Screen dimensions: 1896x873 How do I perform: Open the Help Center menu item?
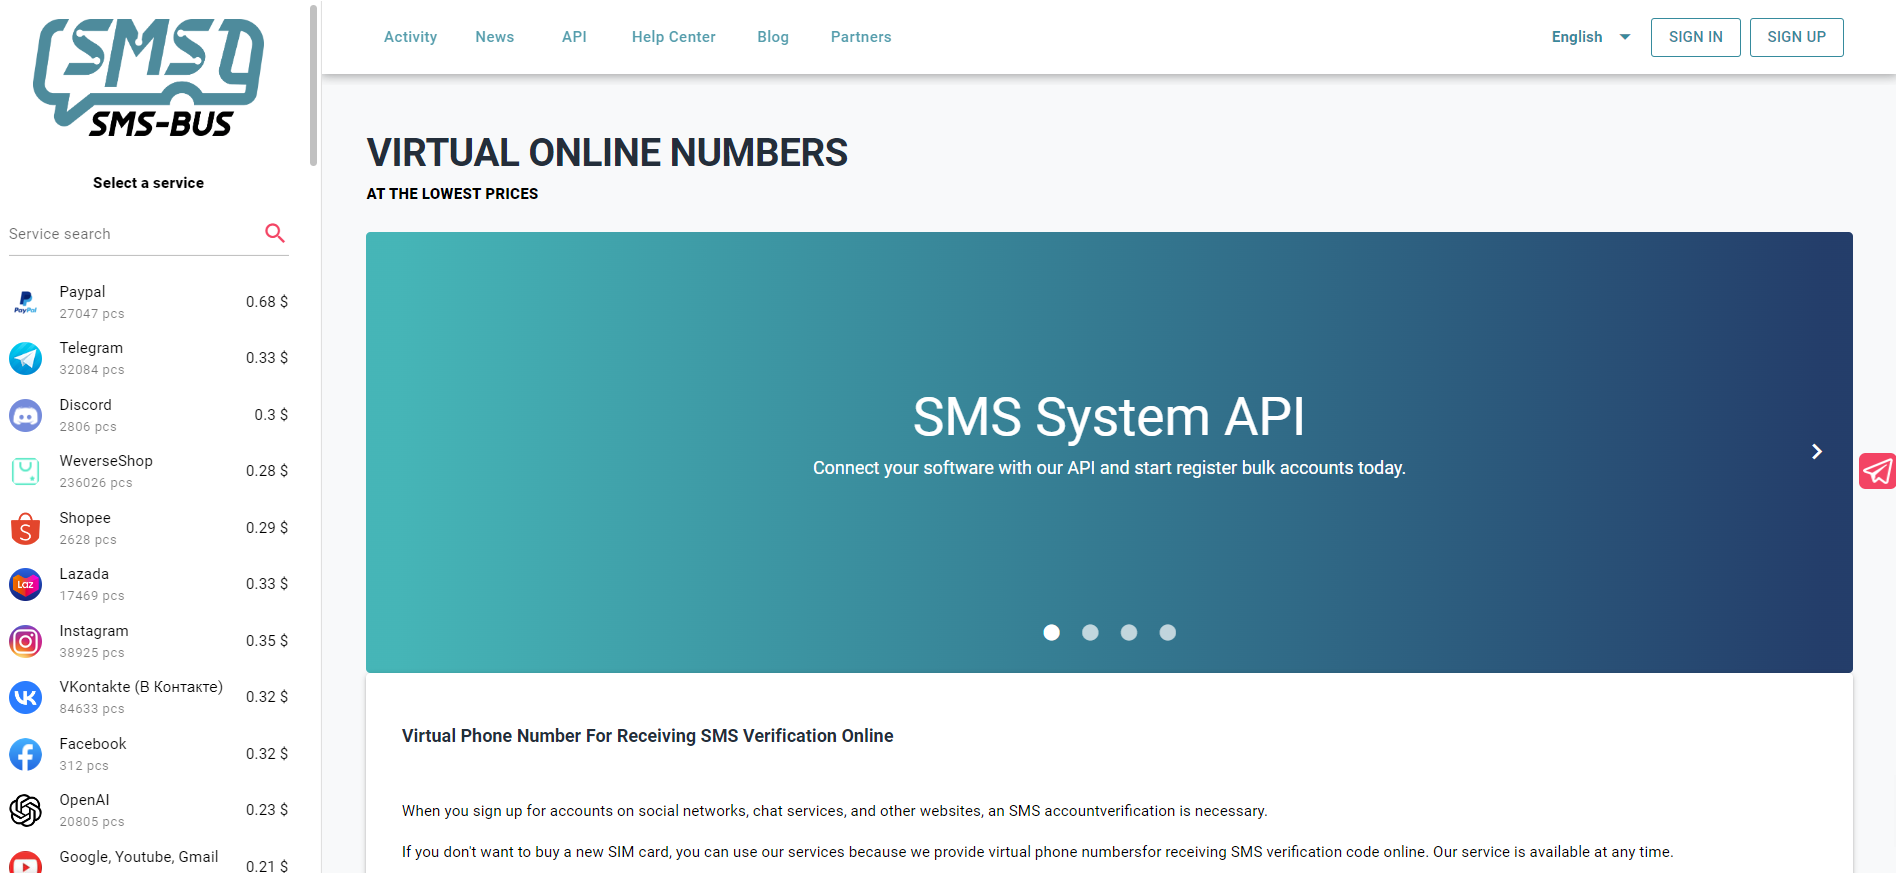673,37
